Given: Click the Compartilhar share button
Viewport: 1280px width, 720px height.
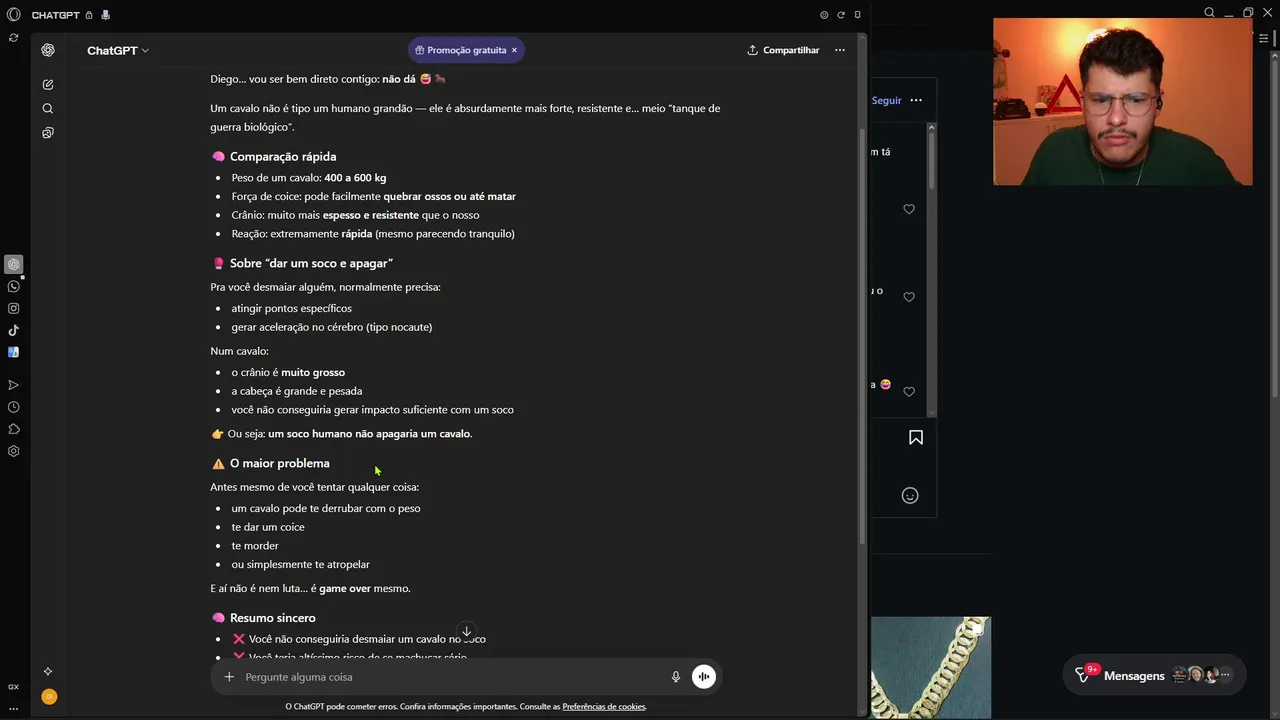Looking at the screenshot, I should 783,50.
